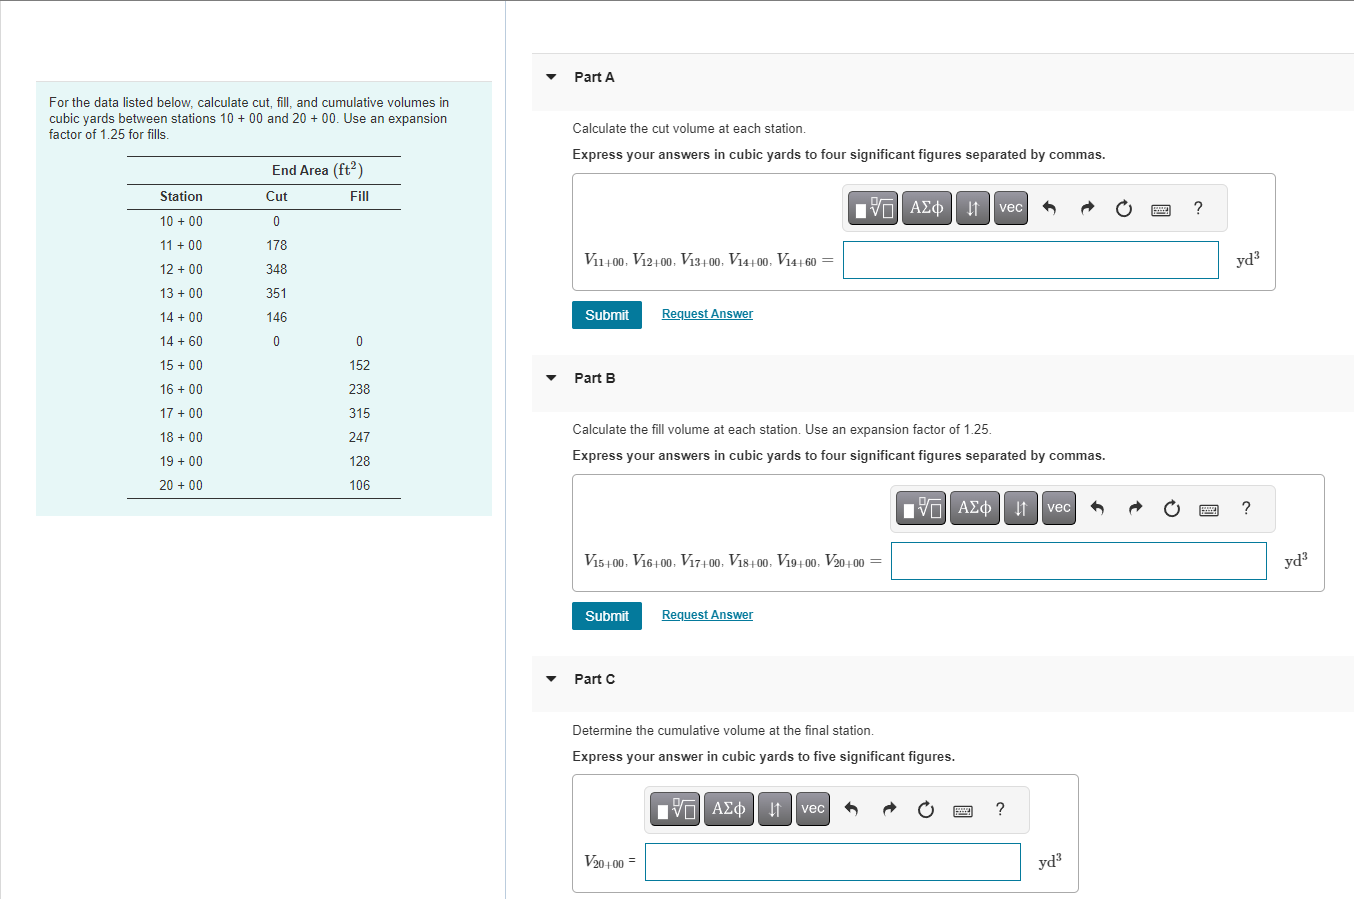Insert vec notation in Part B toolbar
The width and height of the screenshot is (1354, 899).
click(1059, 509)
